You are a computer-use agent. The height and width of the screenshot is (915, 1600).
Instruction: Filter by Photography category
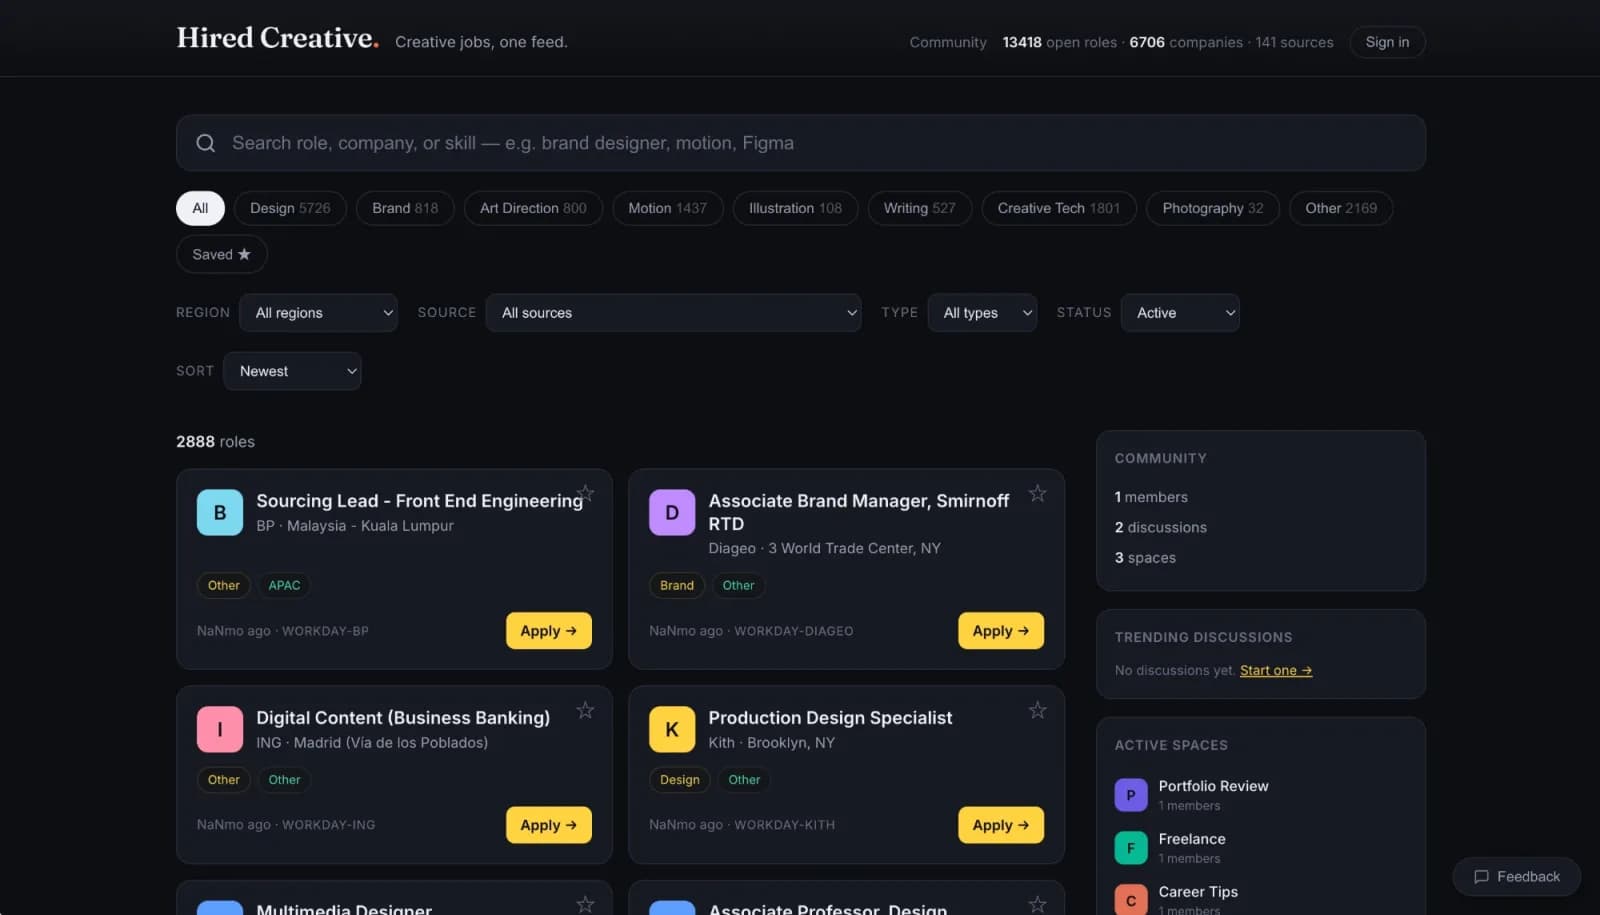1213,208
